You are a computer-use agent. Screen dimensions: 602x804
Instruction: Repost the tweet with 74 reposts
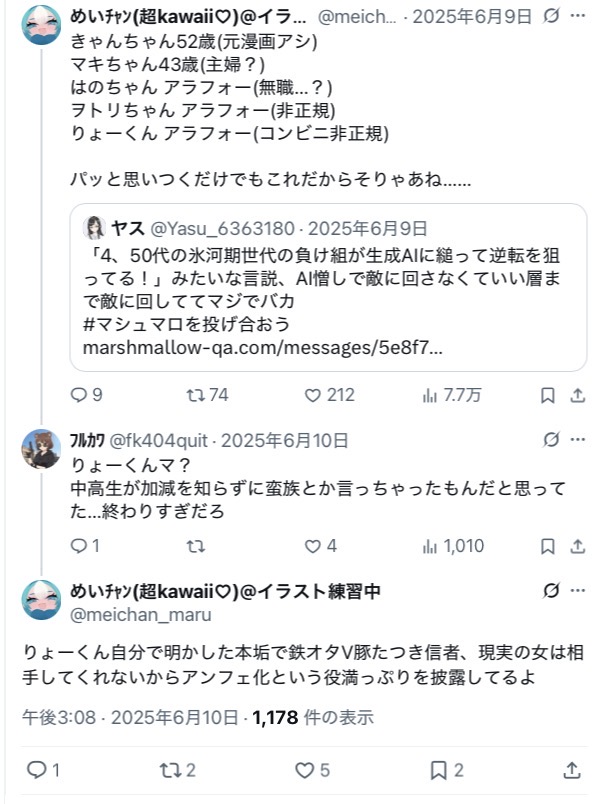click(196, 395)
